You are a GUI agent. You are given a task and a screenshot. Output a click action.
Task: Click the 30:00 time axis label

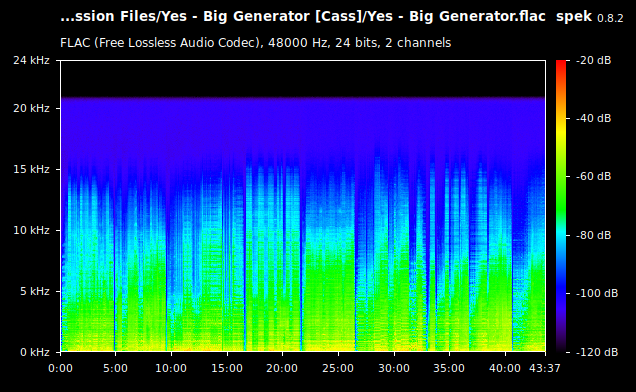coord(394,368)
